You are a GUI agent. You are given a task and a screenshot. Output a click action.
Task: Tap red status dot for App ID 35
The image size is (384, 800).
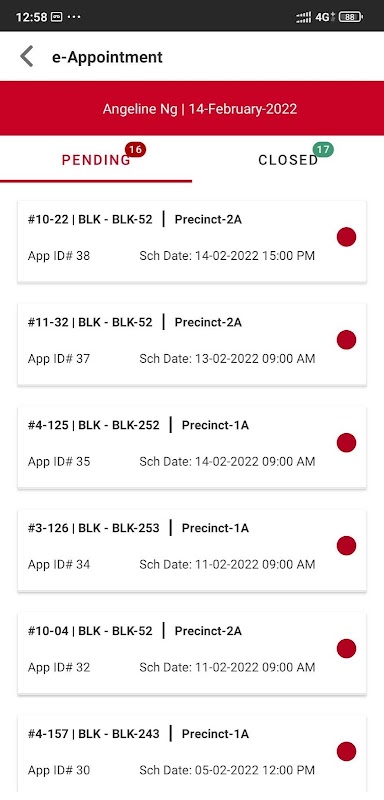point(346,443)
